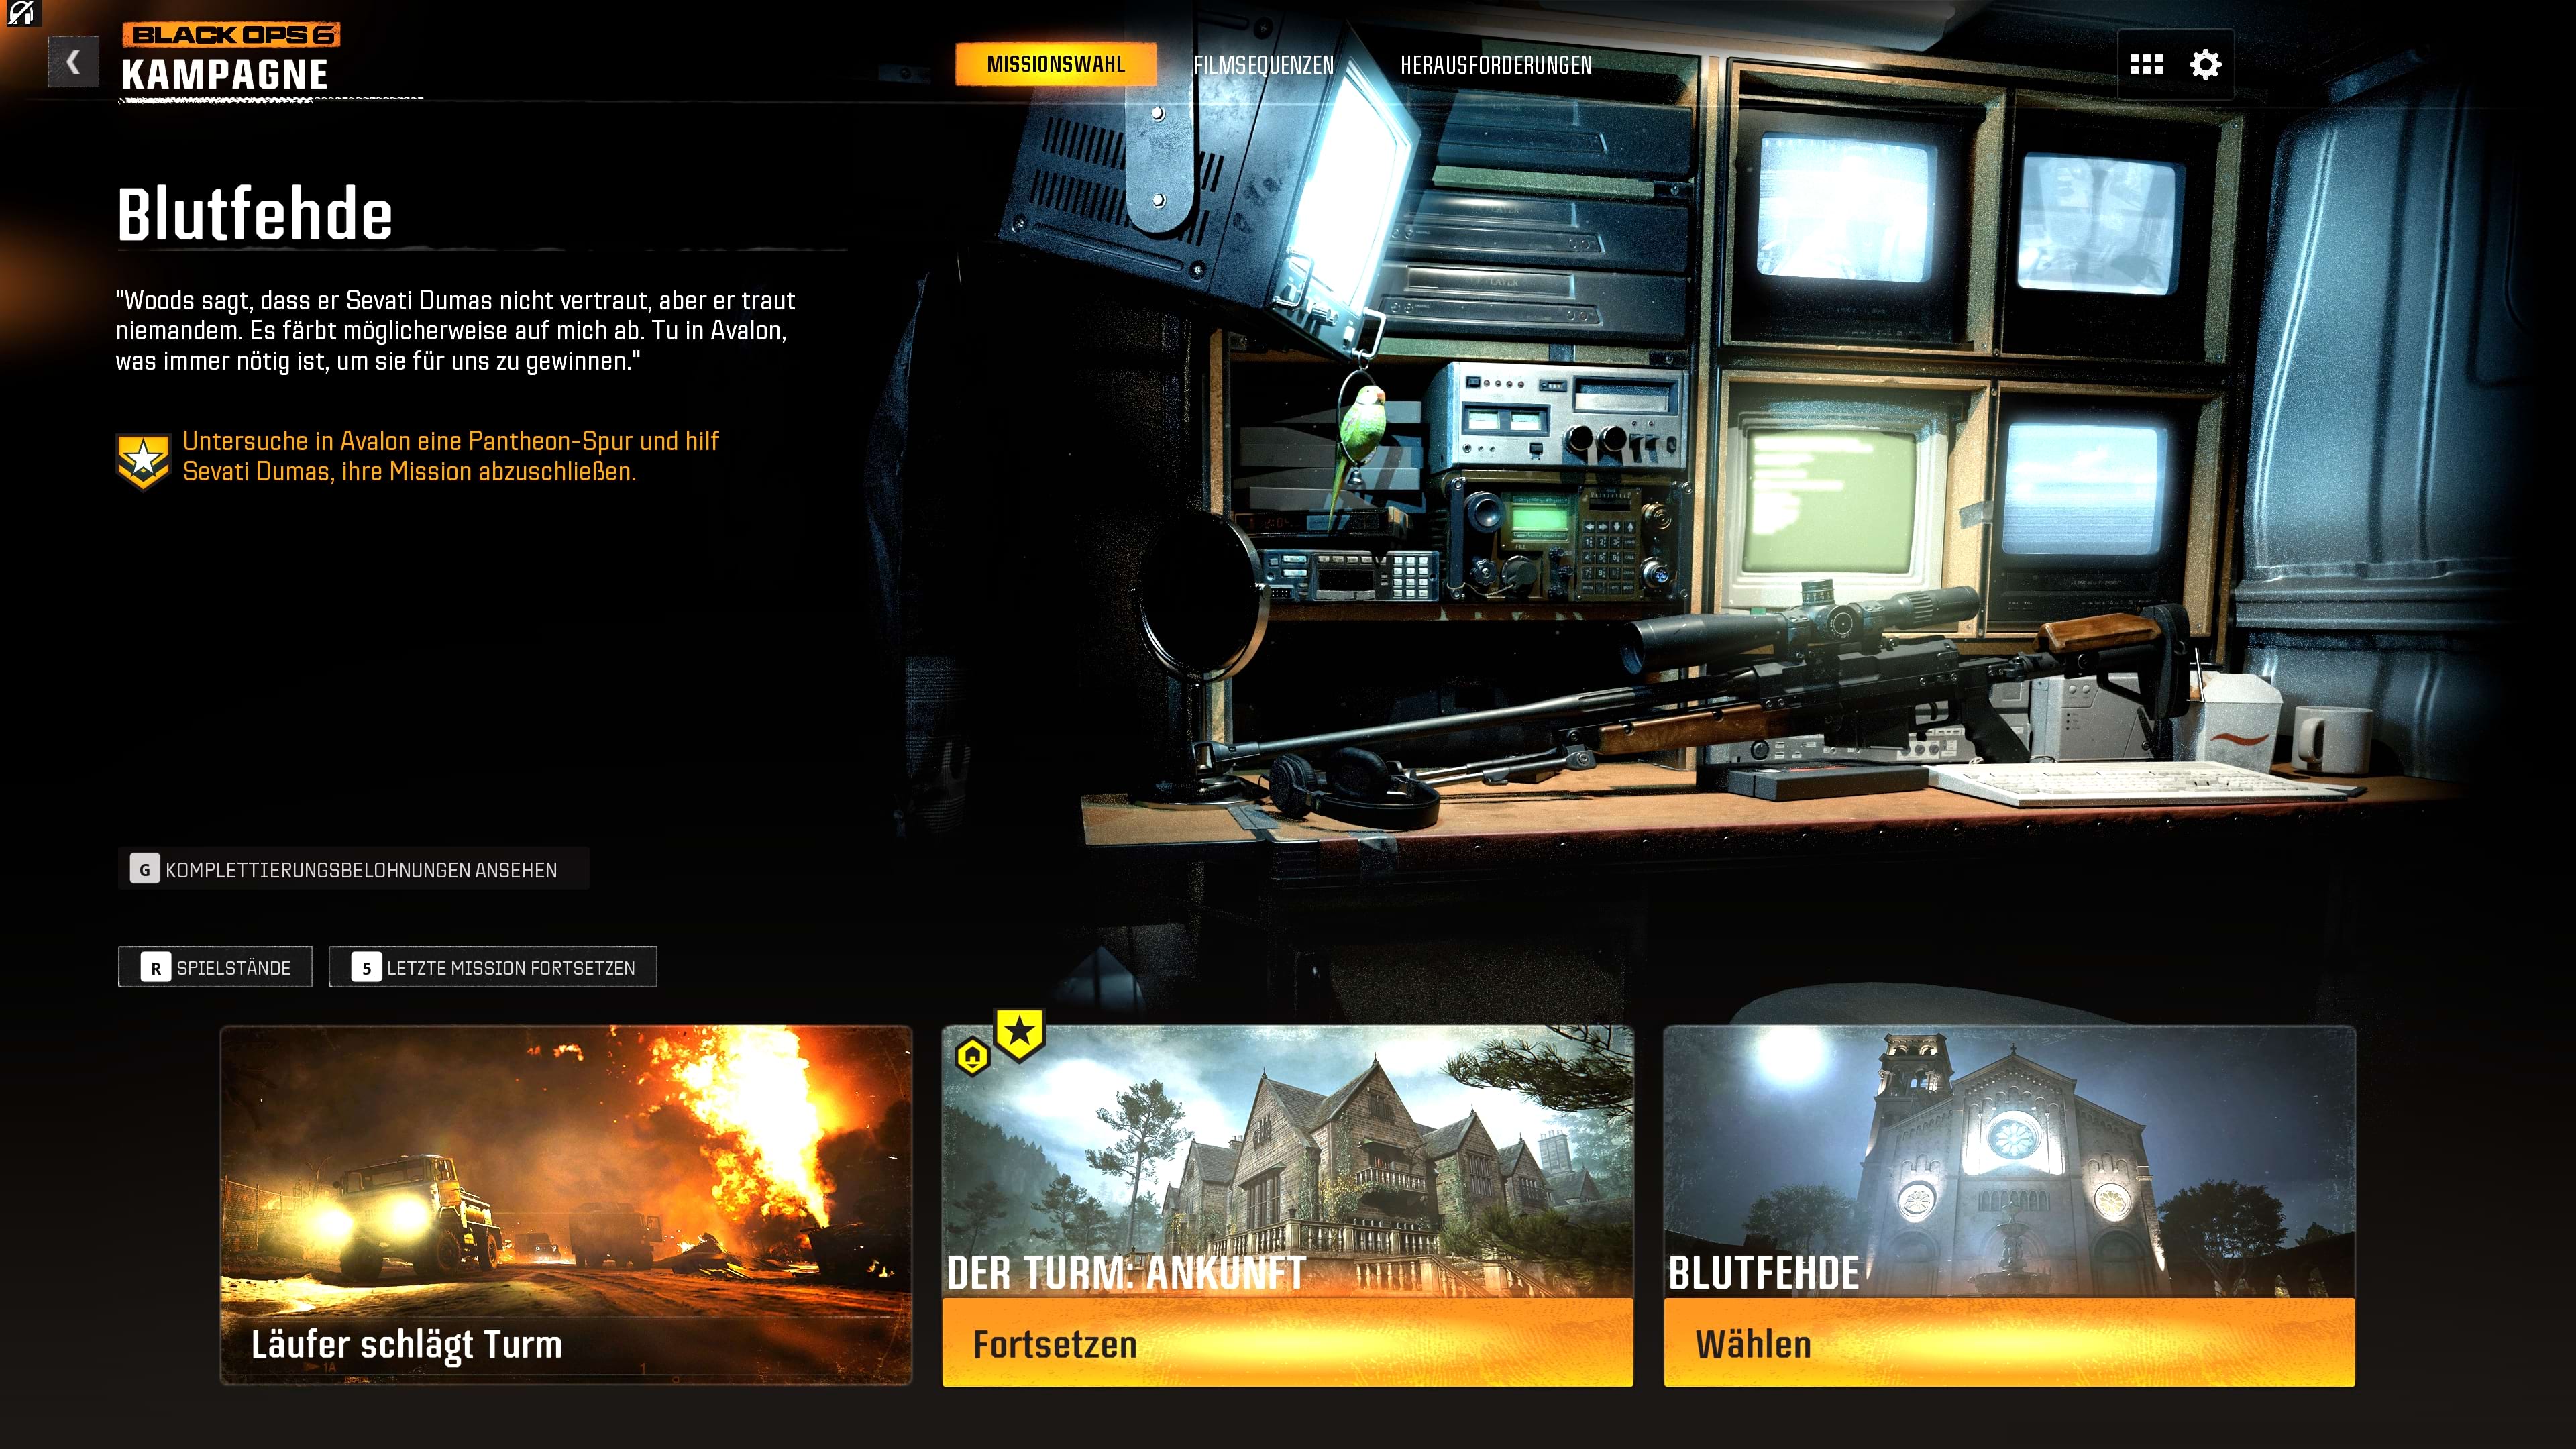
Task: Open the grid menu icon
Action: tap(2146, 65)
